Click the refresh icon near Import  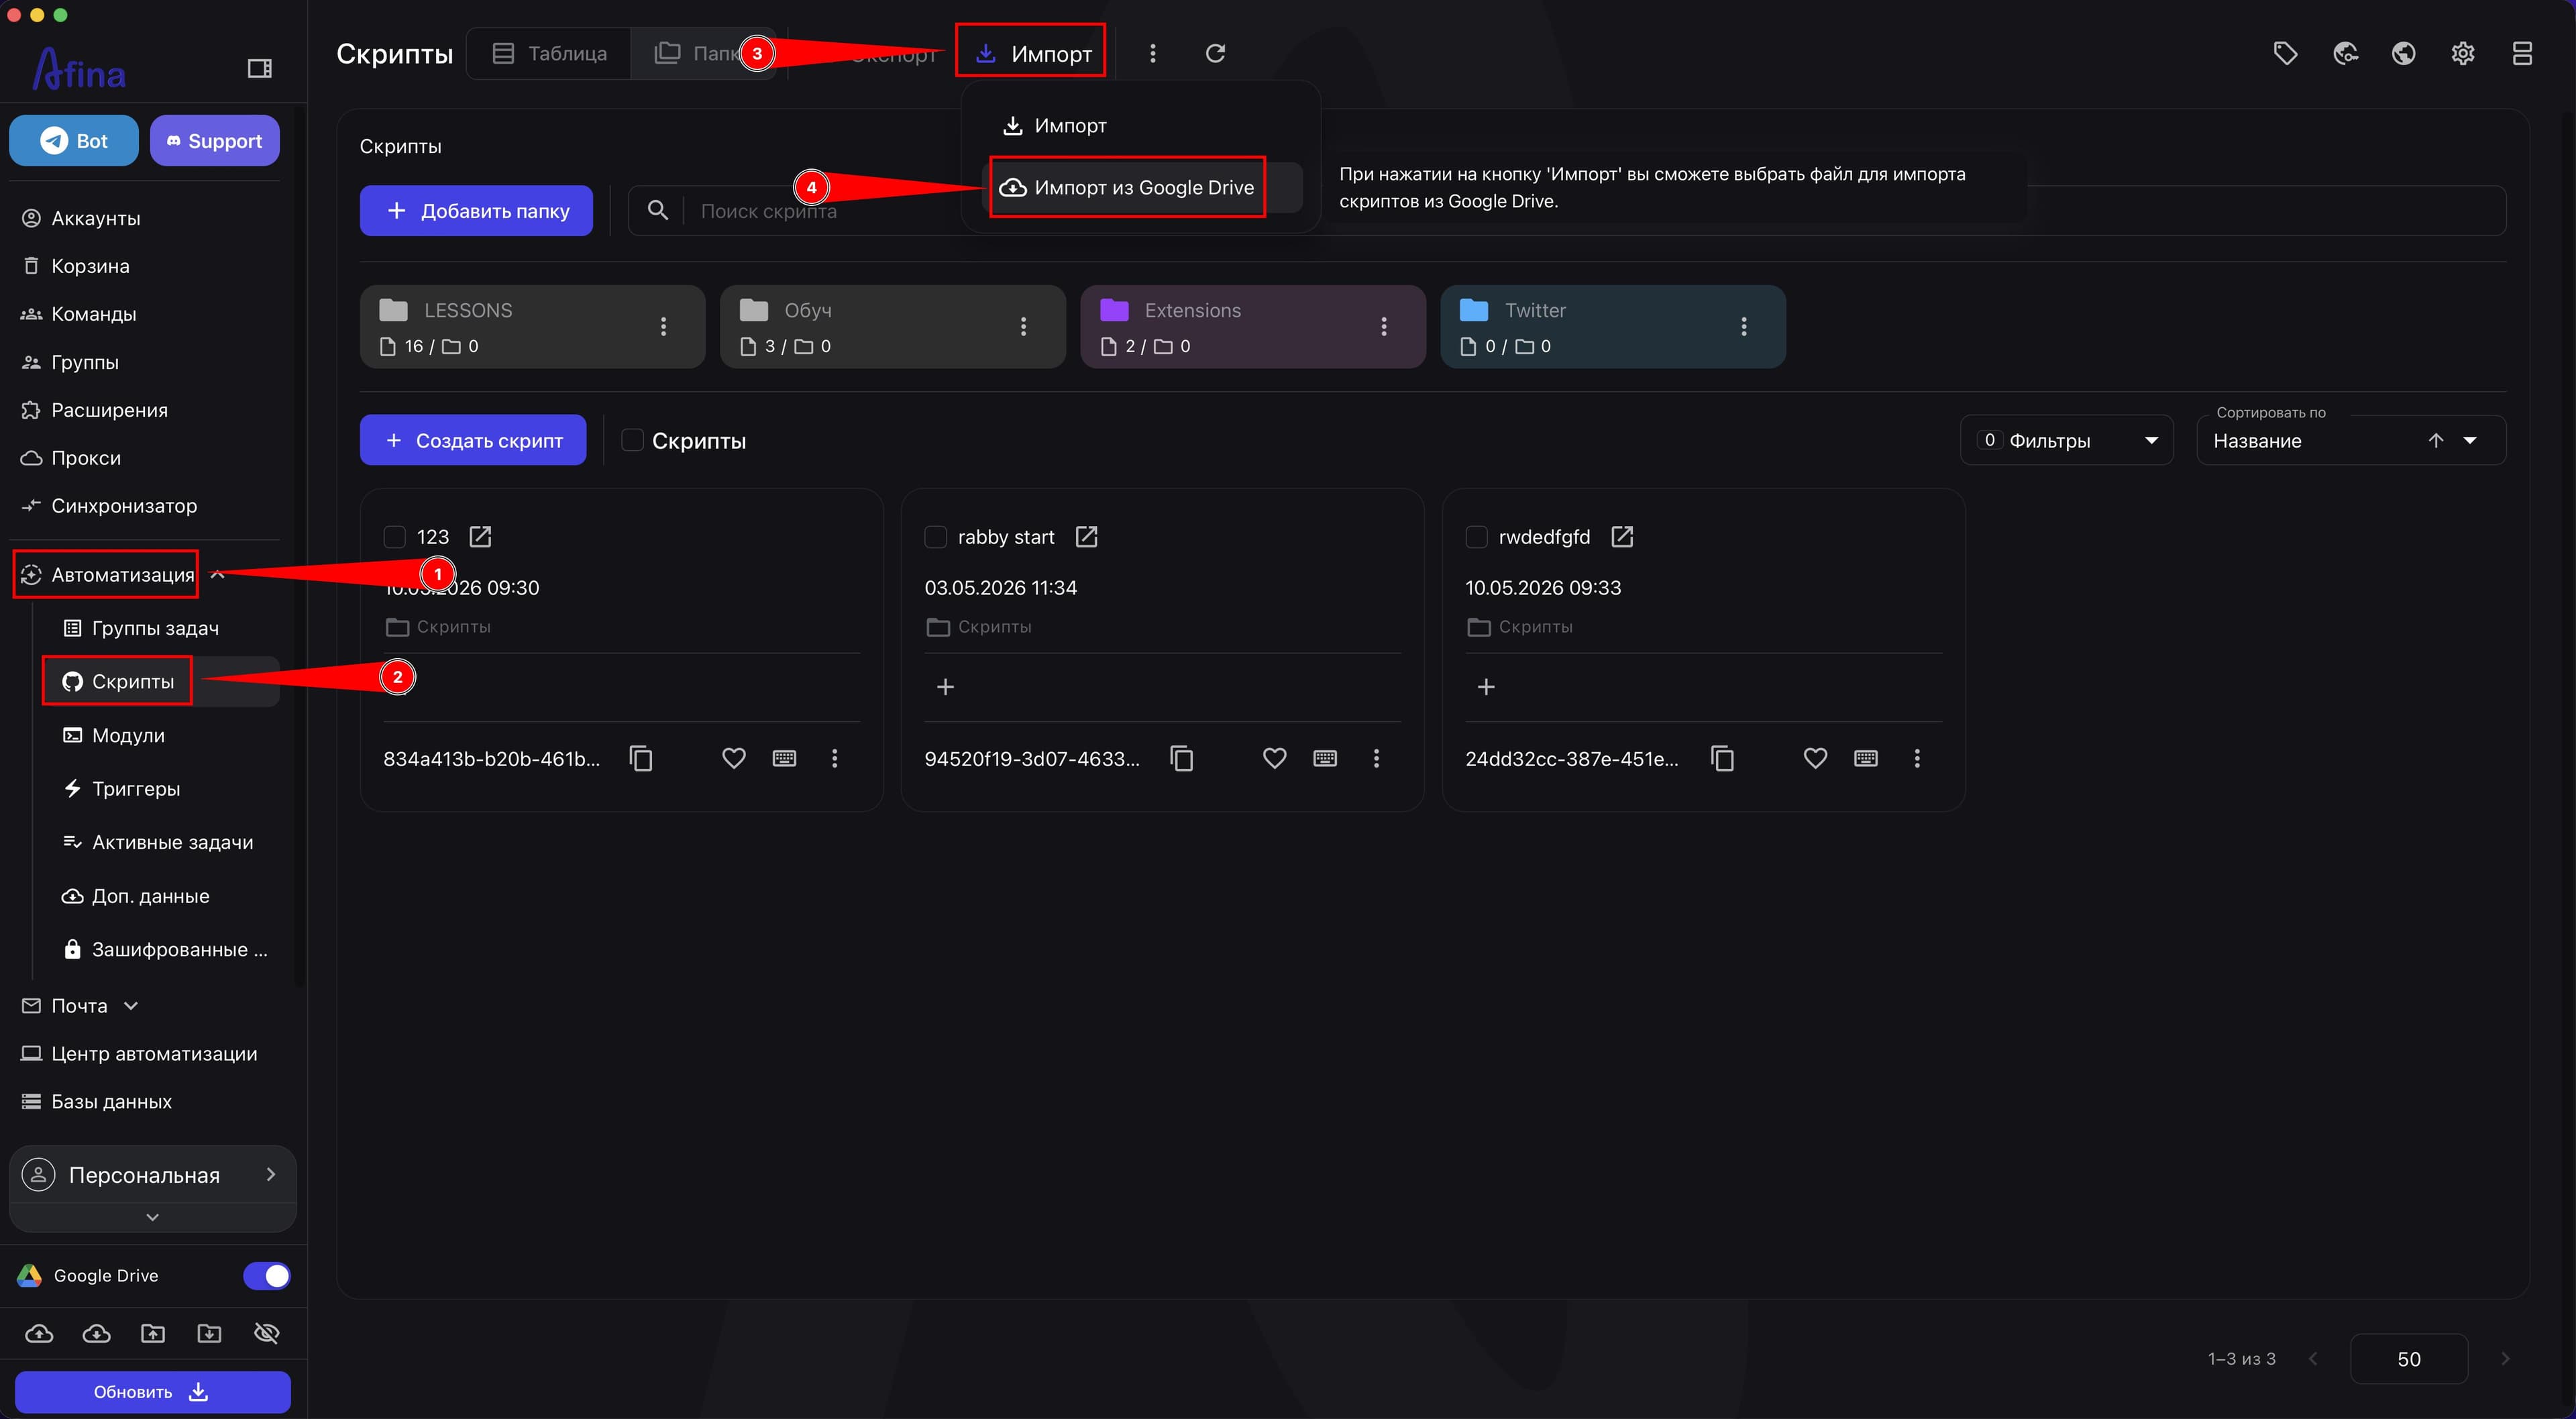point(1215,53)
